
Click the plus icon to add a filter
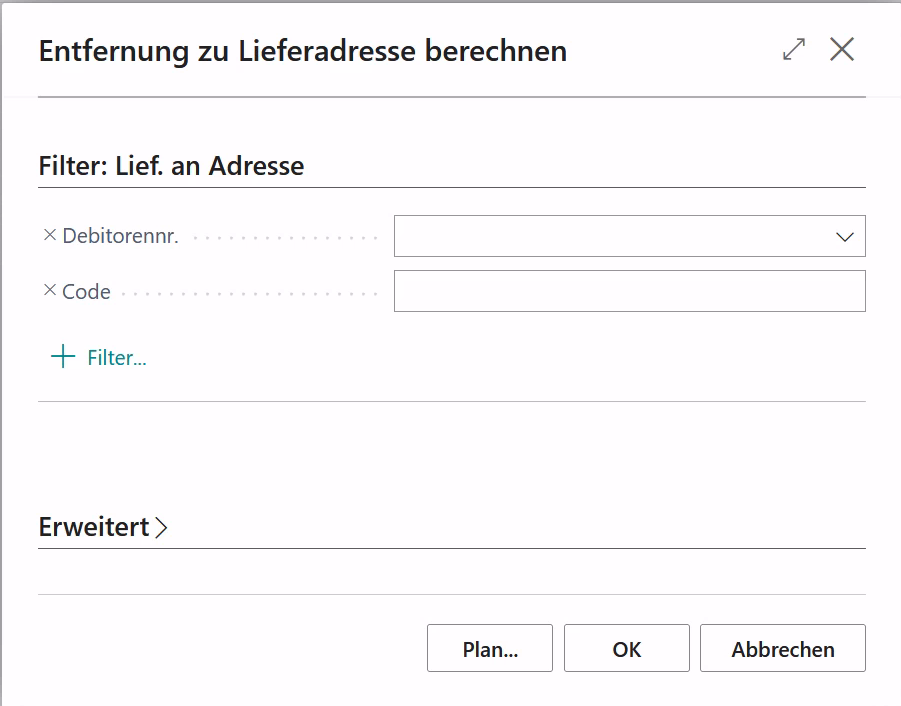[63, 357]
